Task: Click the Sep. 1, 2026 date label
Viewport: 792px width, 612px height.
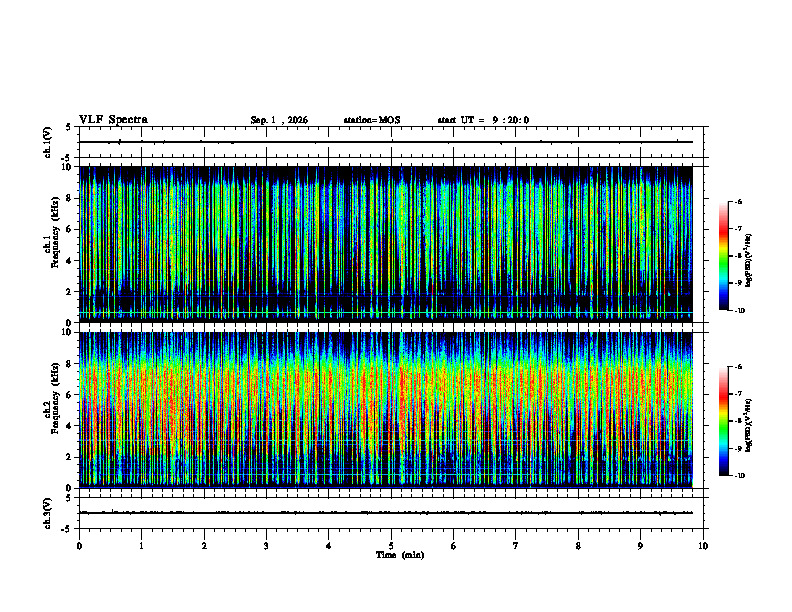Action: click(x=279, y=120)
